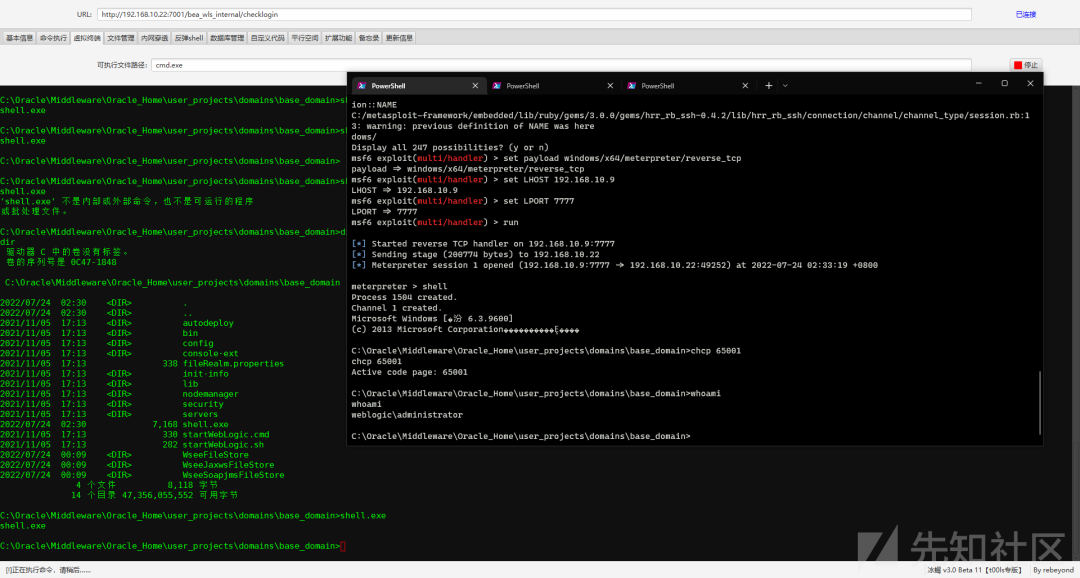This screenshot has width=1080, height=578.
Task: Open the 反弹shell tab
Action: point(189,38)
